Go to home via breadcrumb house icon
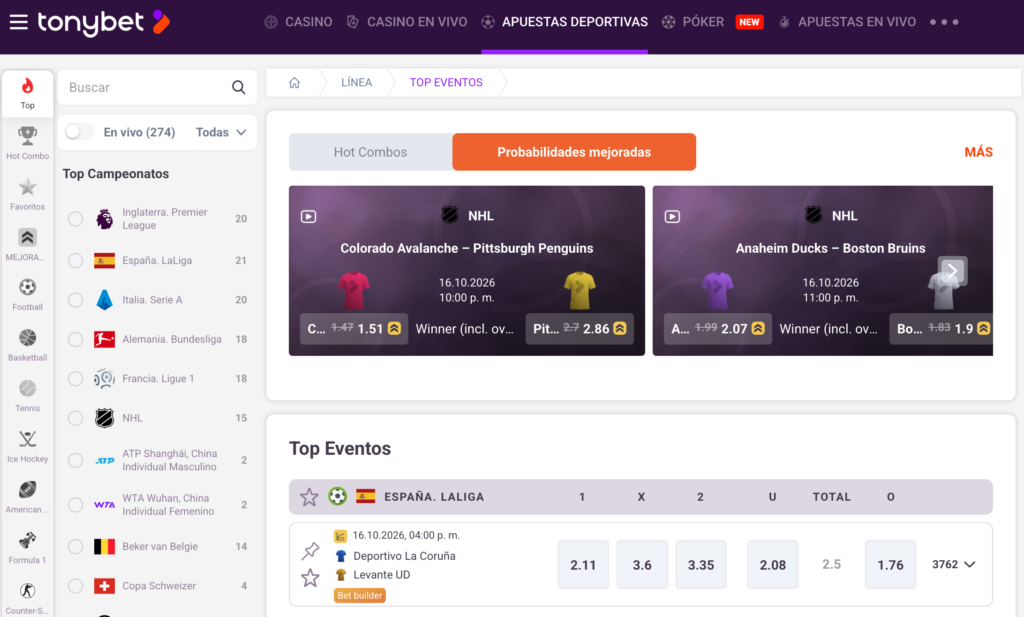The image size is (1024, 617). [x=295, y=83]
